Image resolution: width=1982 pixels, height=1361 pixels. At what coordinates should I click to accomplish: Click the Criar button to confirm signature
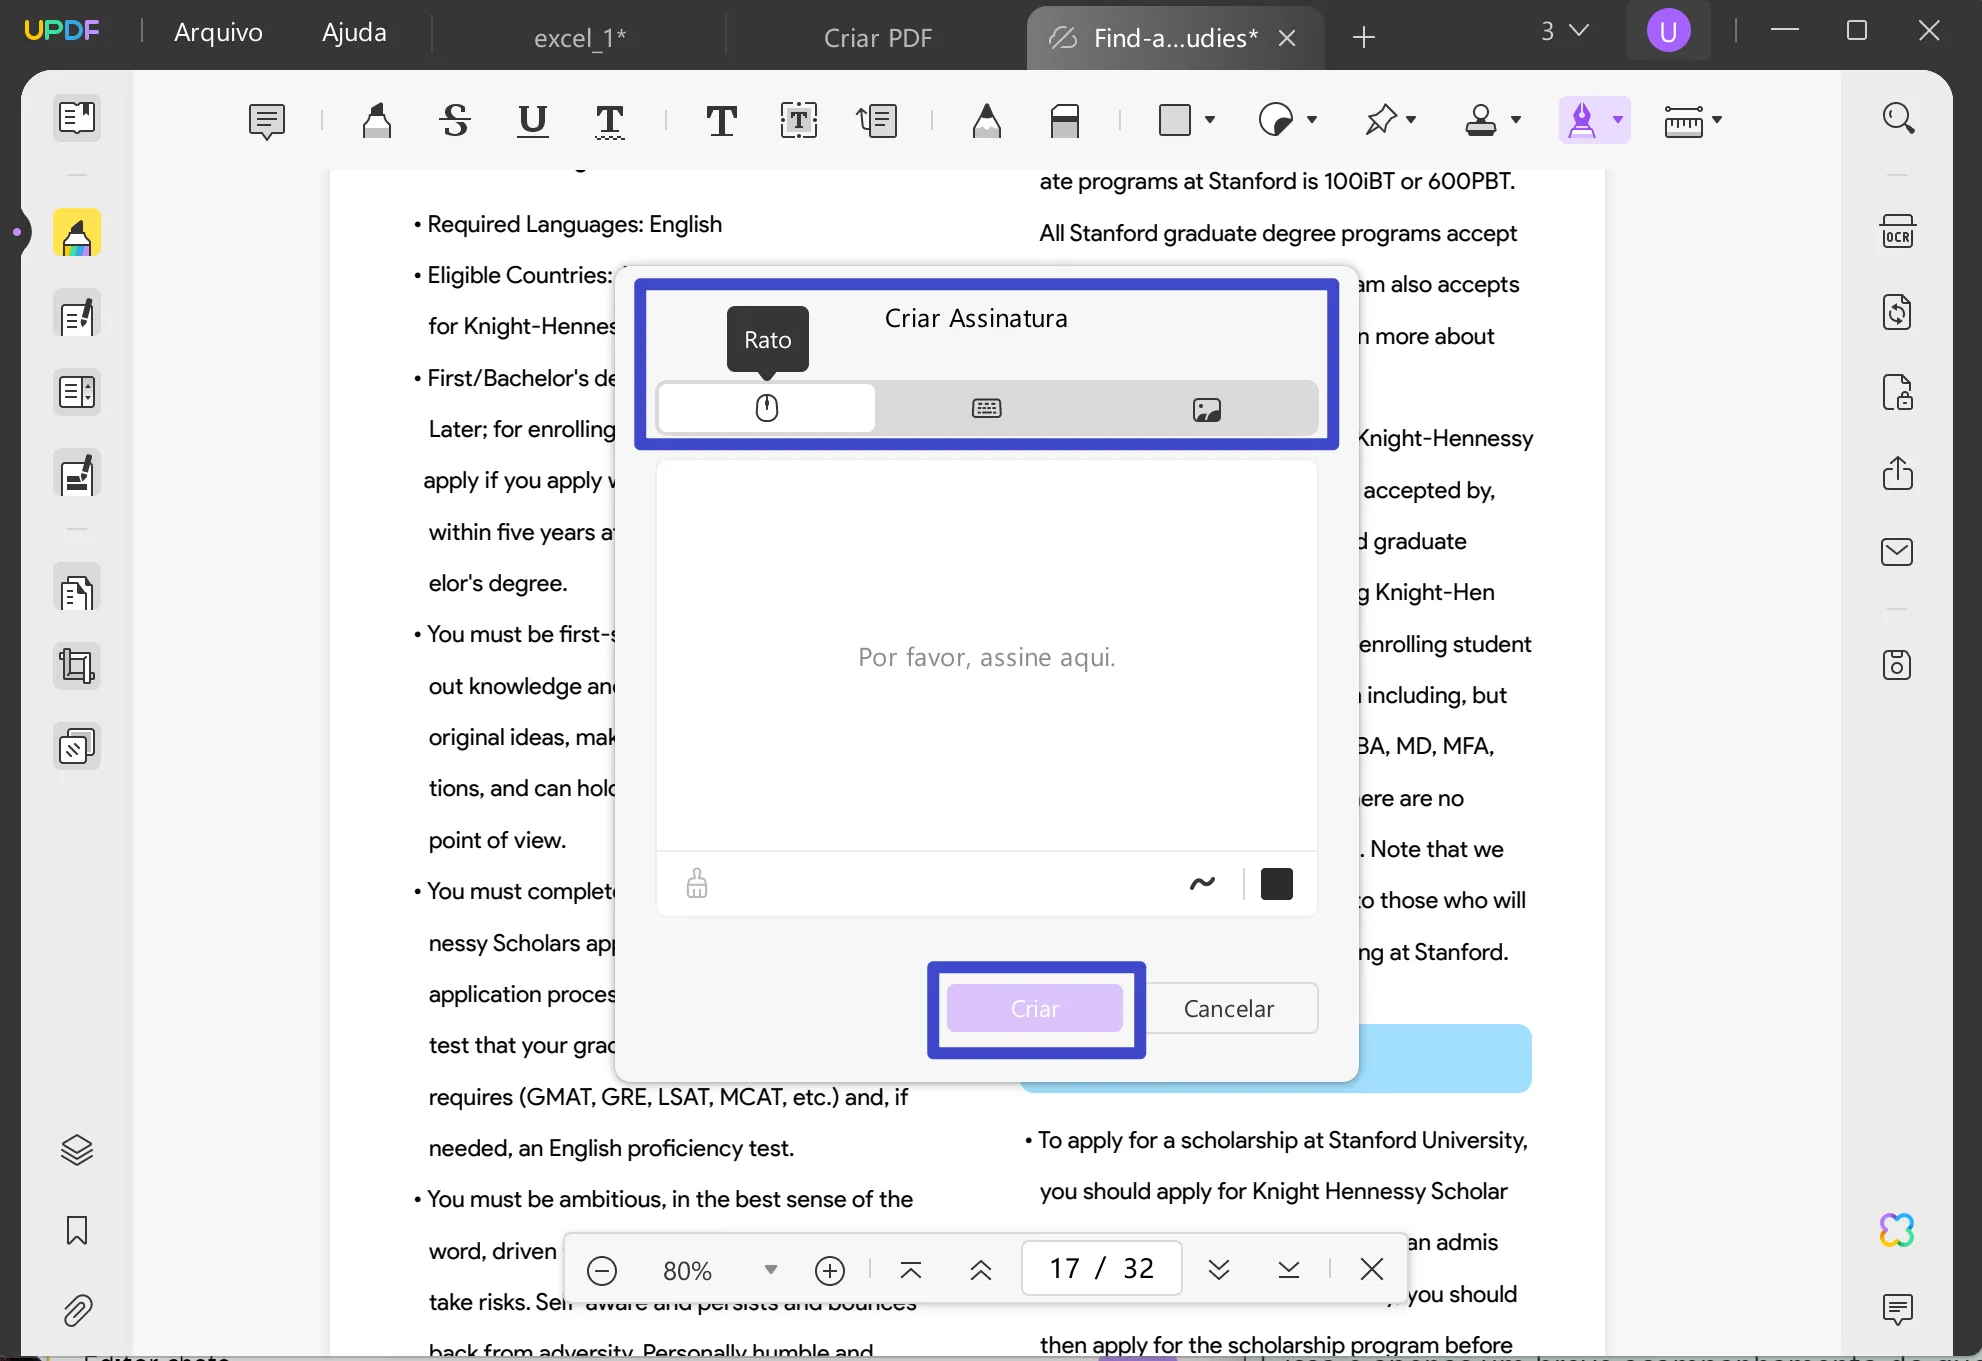click(1036, 1009)
